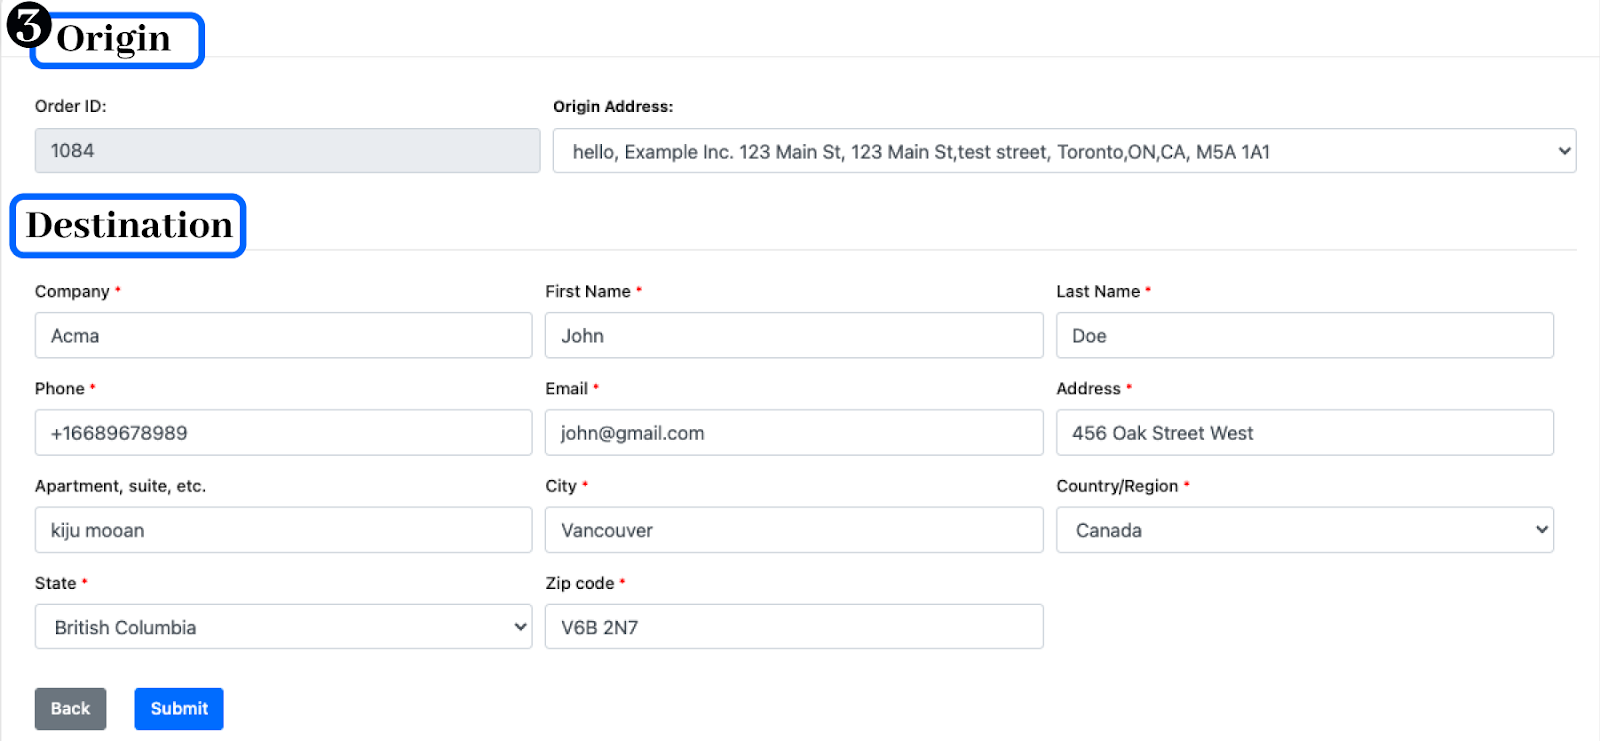The image size is (1600, 741).
Task: Open the Origin Address dropdown
Action: pyautogui.click(x=1064, y=151)
